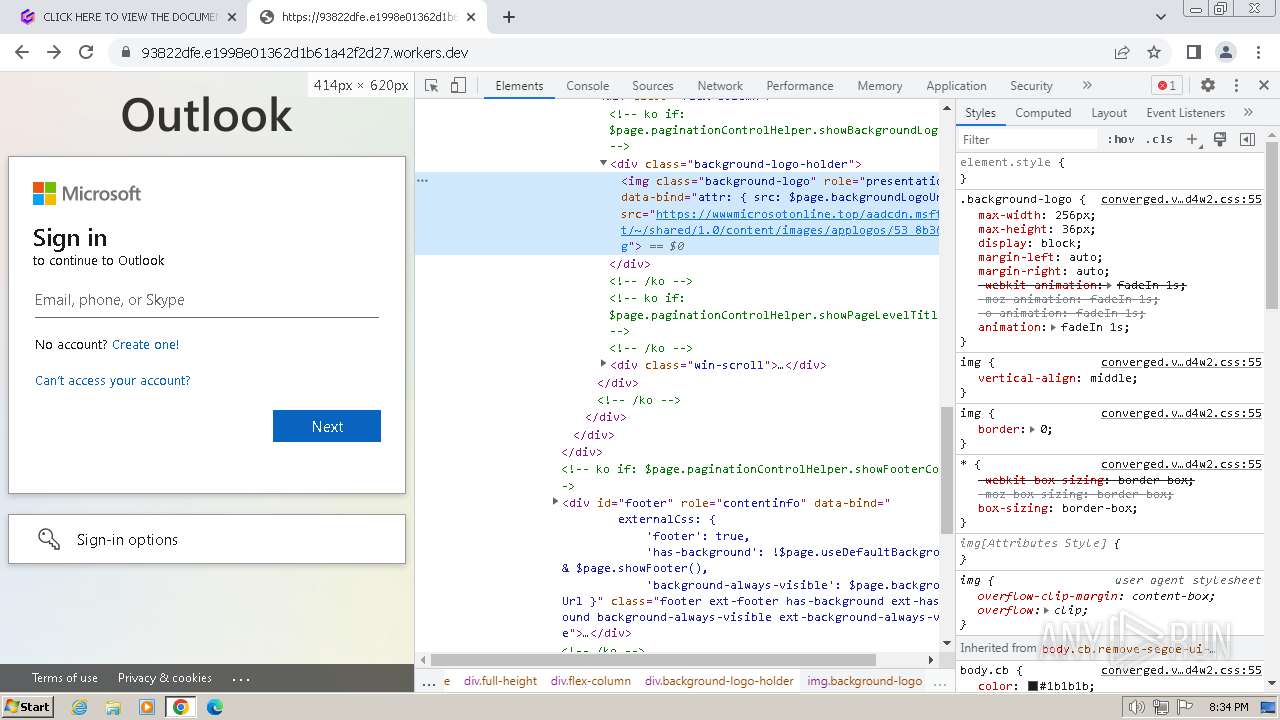Toggle the :hov element state button
This screenshot has width=1280, height=720.
pos(1121,140)
